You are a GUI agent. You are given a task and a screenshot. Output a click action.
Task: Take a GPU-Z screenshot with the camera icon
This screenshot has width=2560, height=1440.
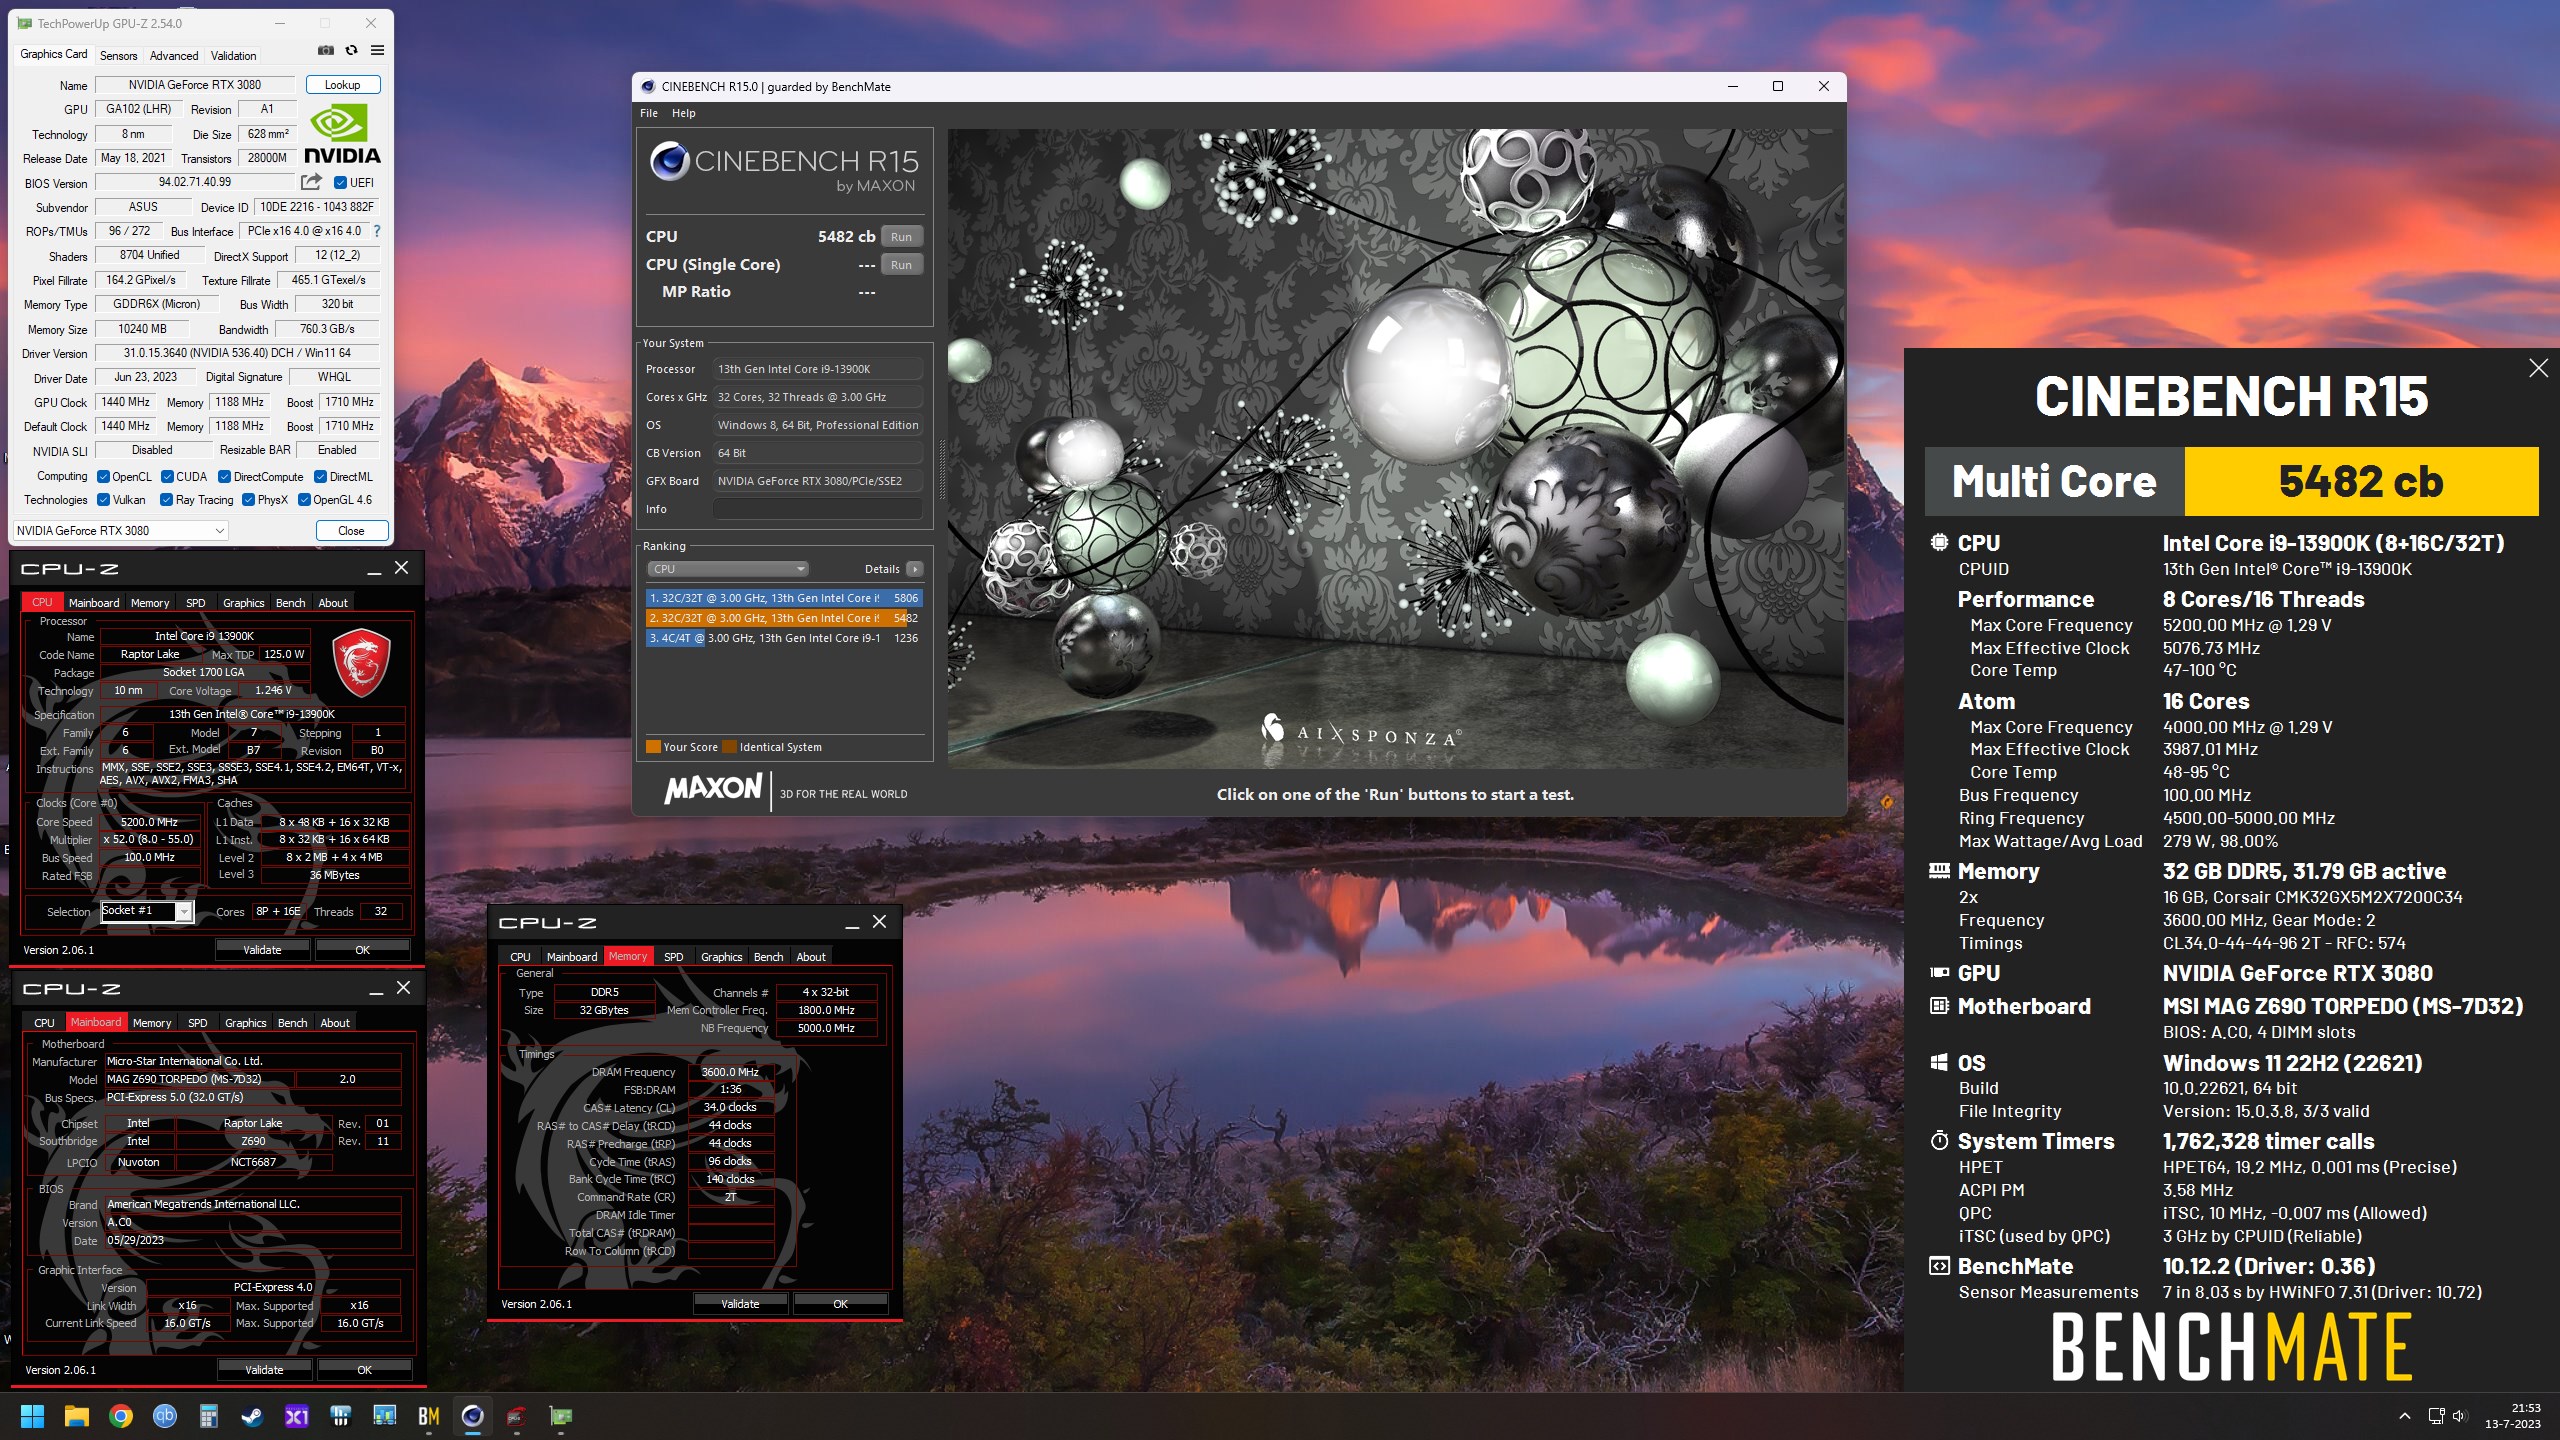coord(326,50)
